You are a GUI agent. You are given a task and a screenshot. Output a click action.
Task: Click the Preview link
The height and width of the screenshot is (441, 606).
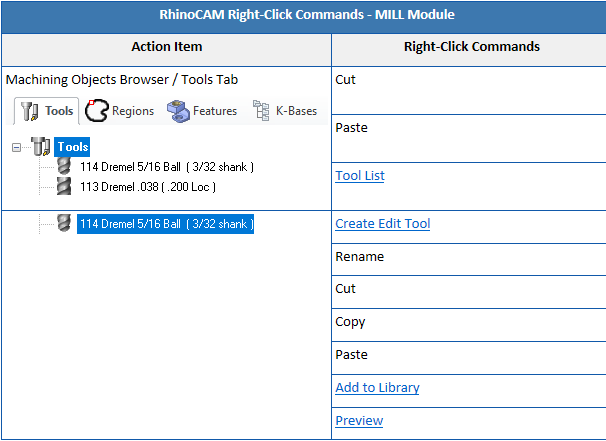[359, 421]
